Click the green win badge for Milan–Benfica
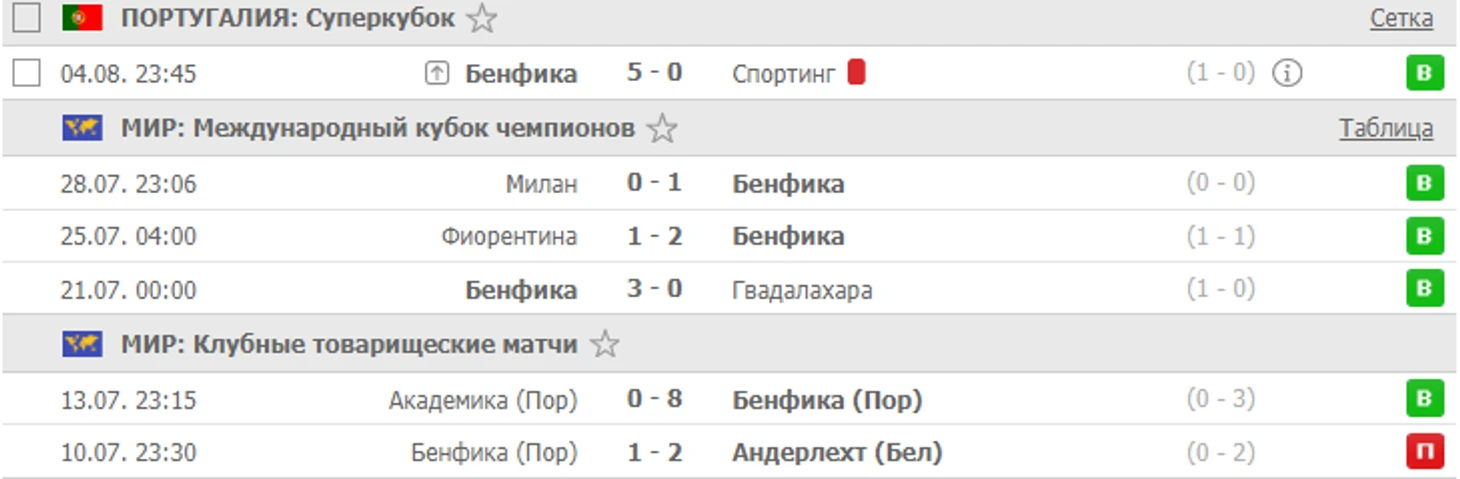This screenshot has width=1460, height=479. 1424,183
